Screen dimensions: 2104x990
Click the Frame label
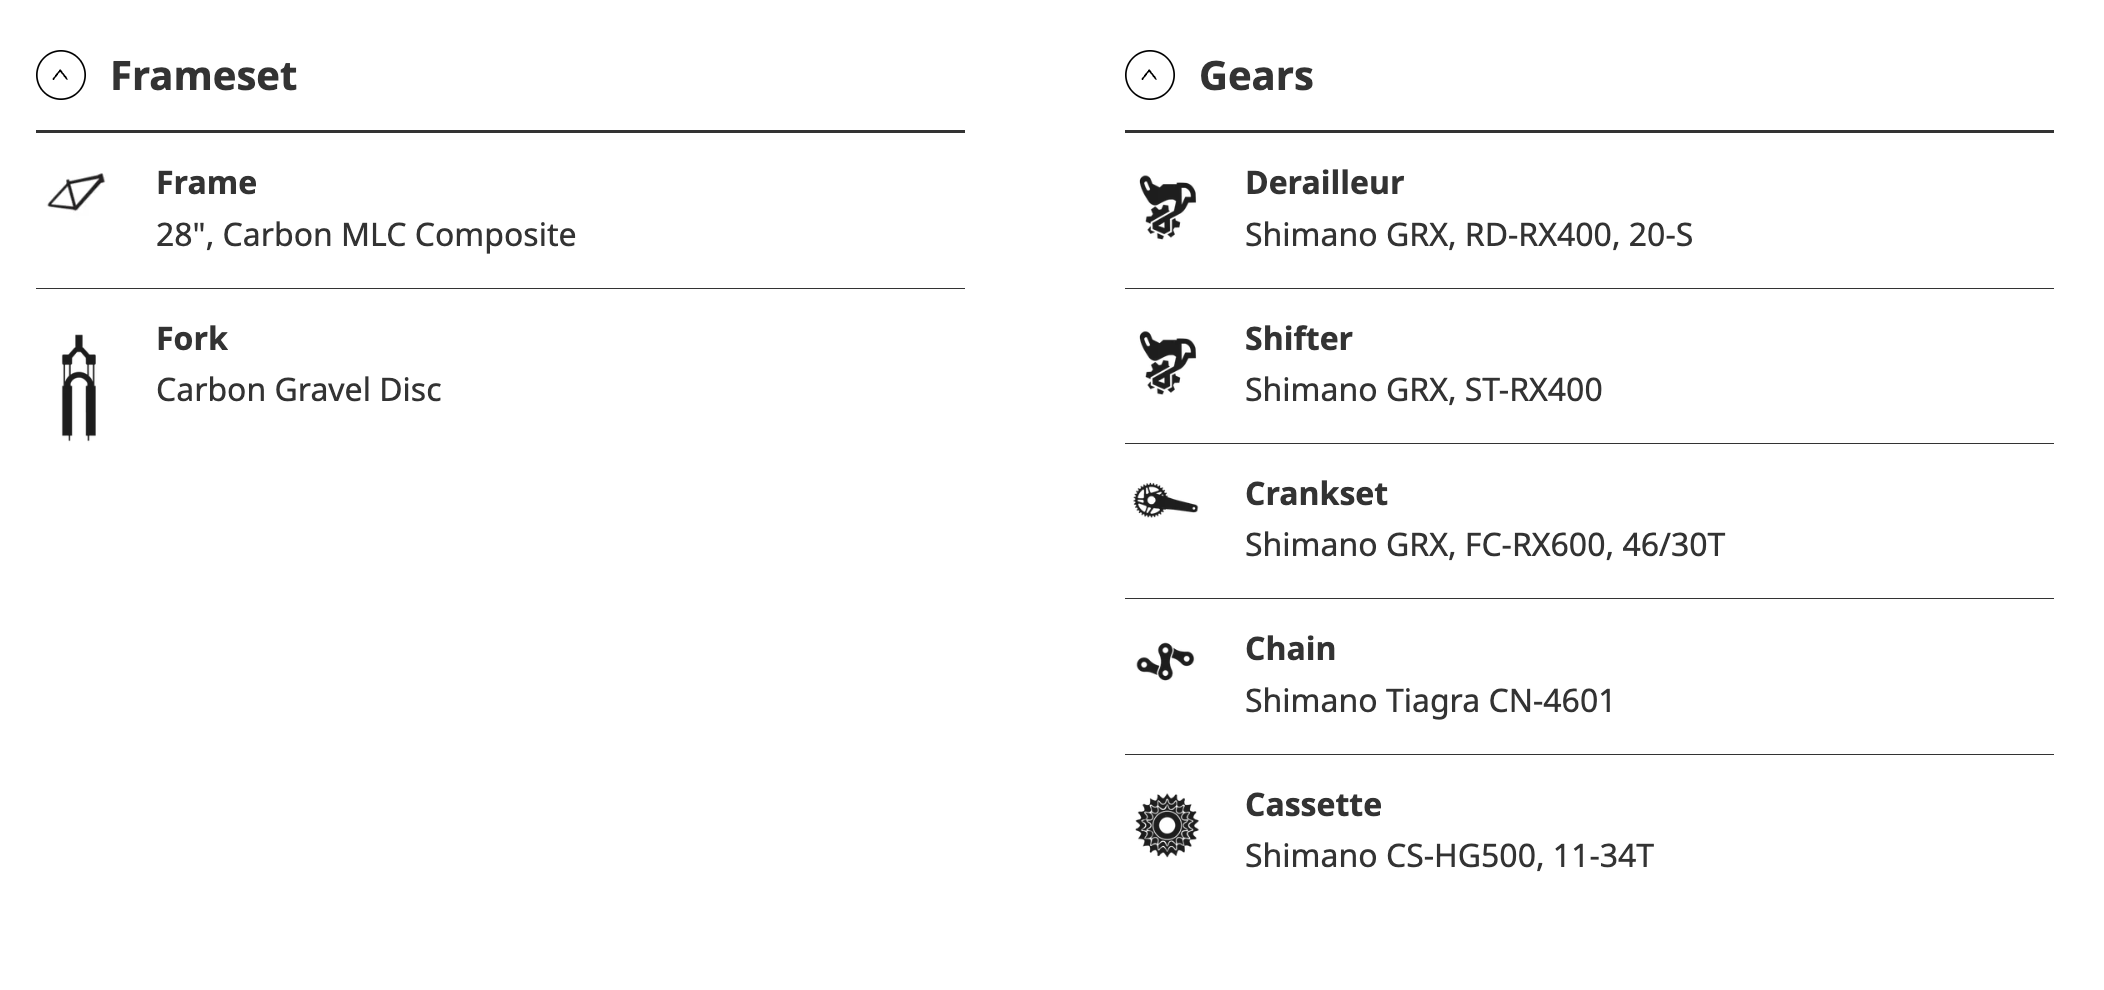click(x=206, y=183)
